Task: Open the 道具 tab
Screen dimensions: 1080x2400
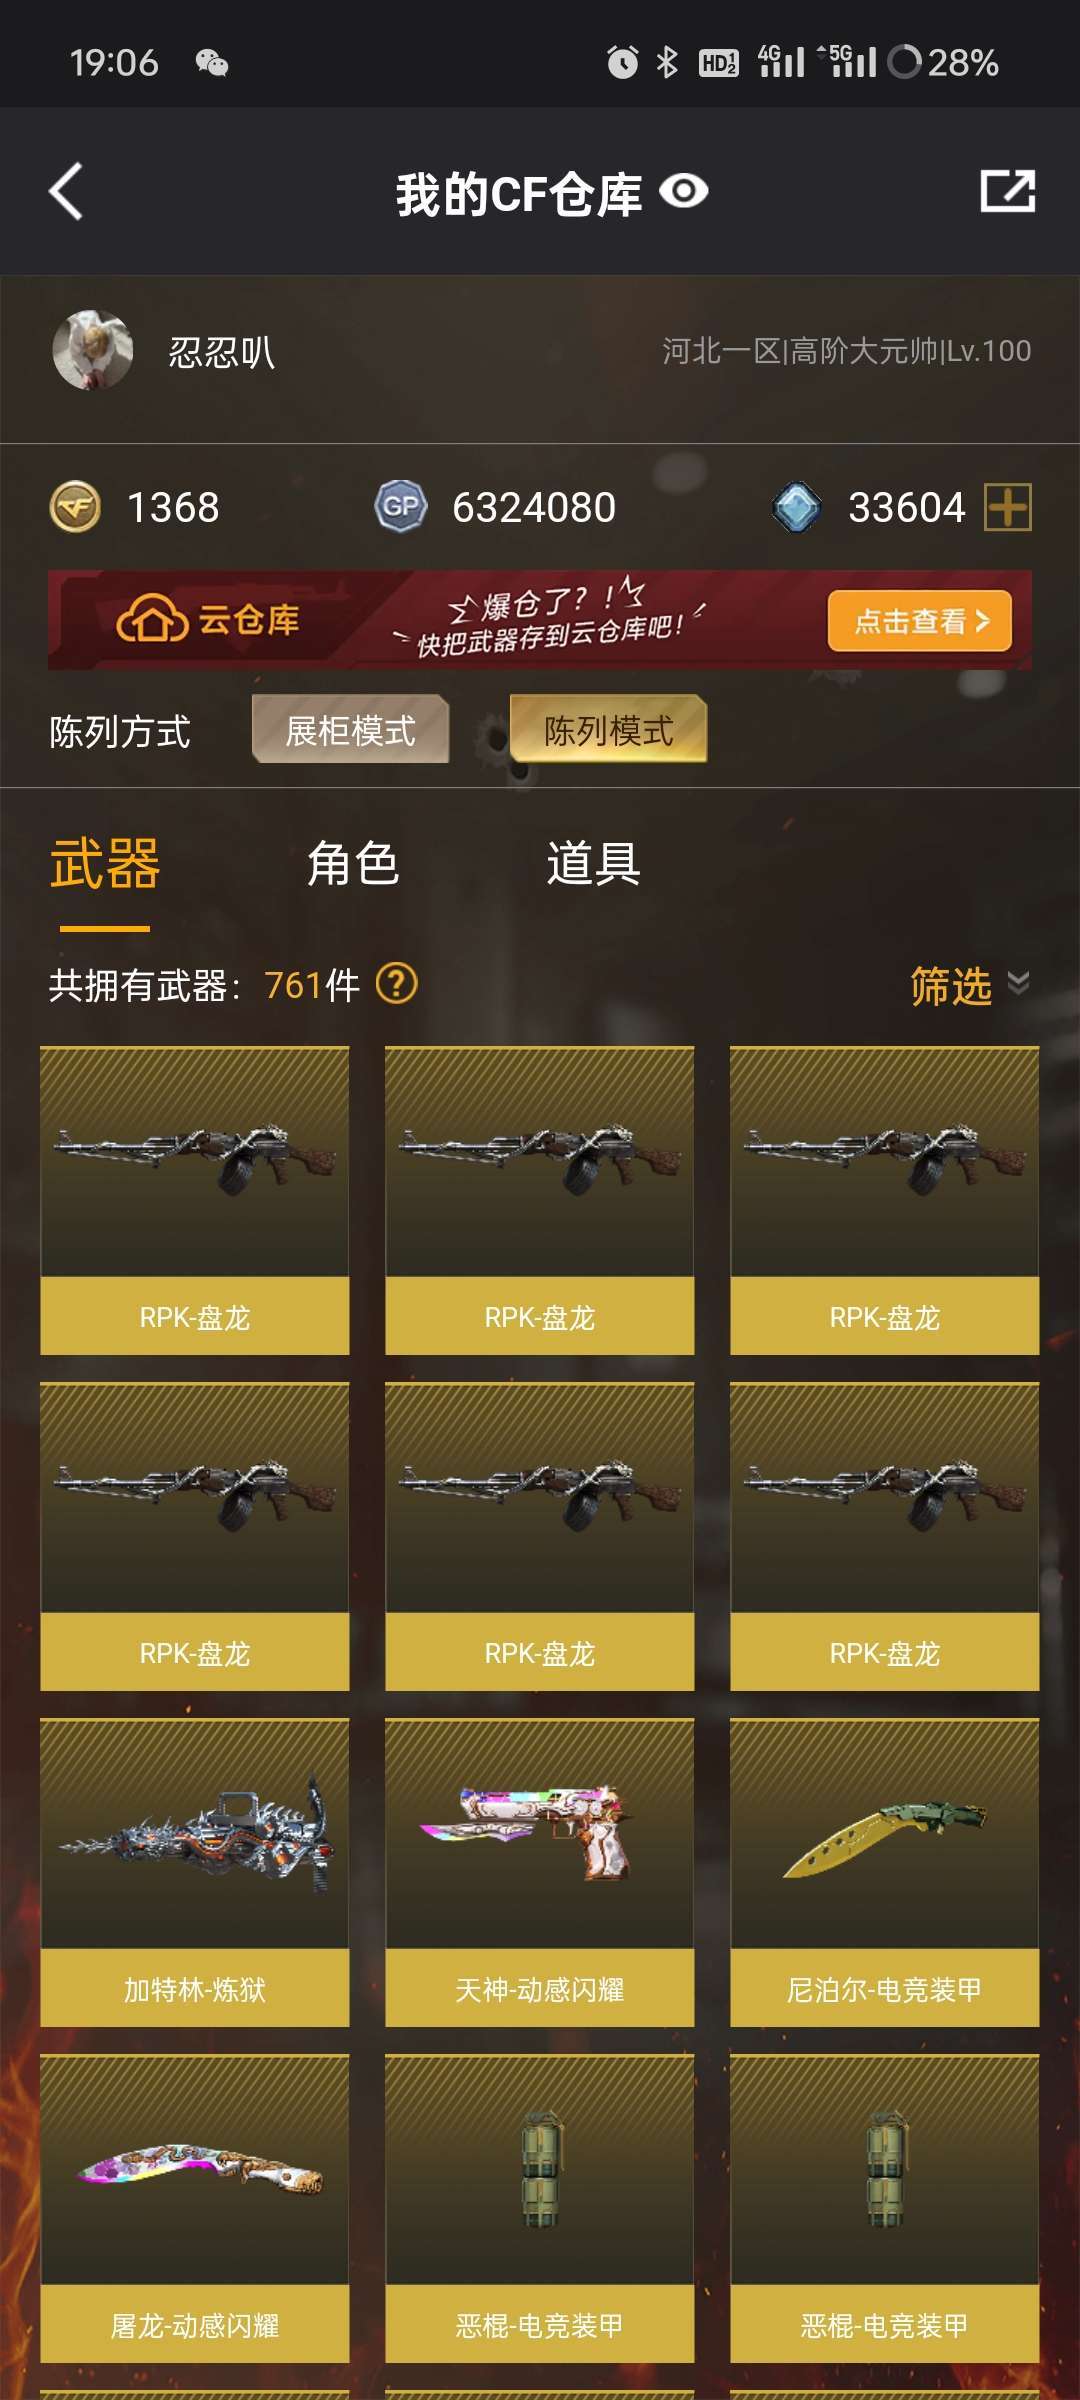Action: 593,864
